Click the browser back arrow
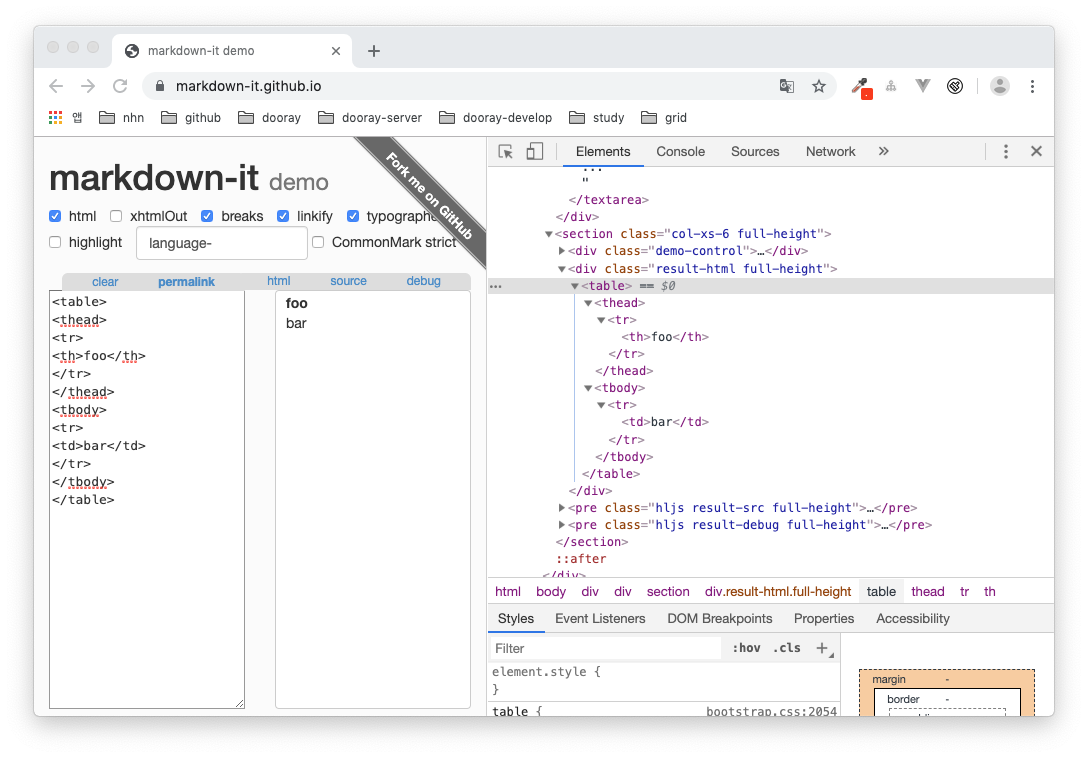Screen dimensions: 1088x758 (x=56, y=86)
